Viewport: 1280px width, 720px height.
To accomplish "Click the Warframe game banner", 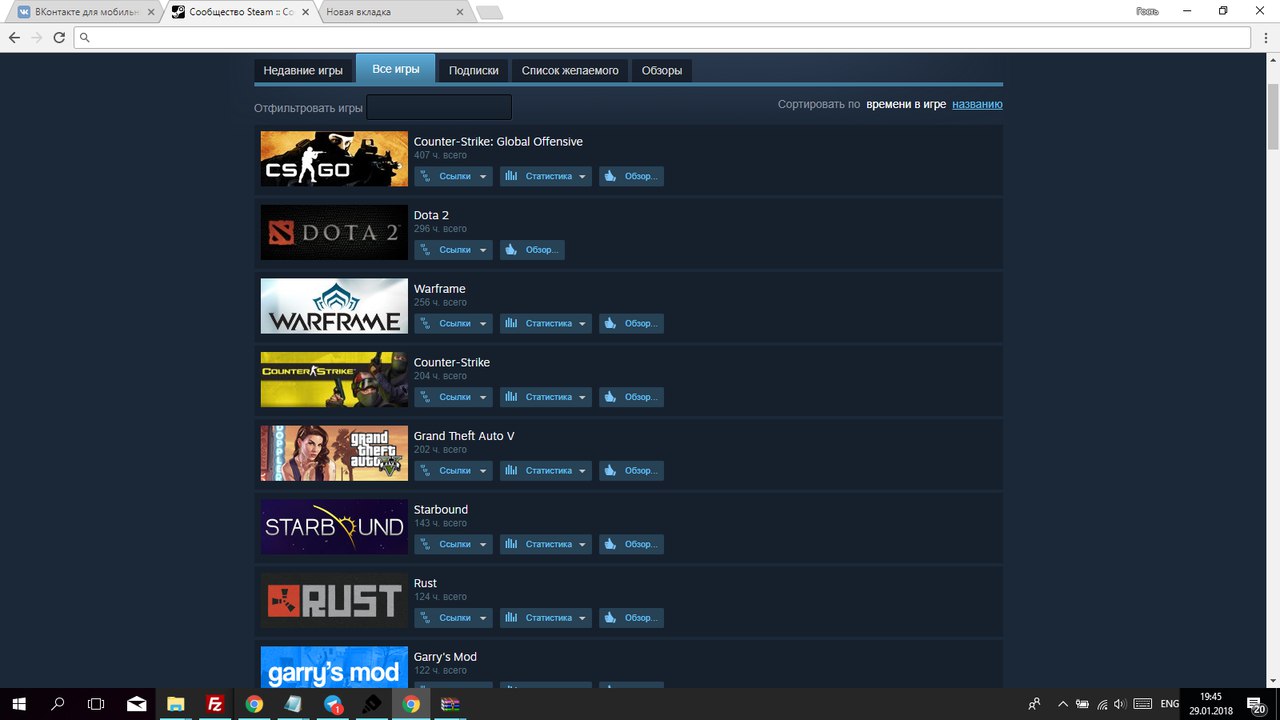I will 334,306.
